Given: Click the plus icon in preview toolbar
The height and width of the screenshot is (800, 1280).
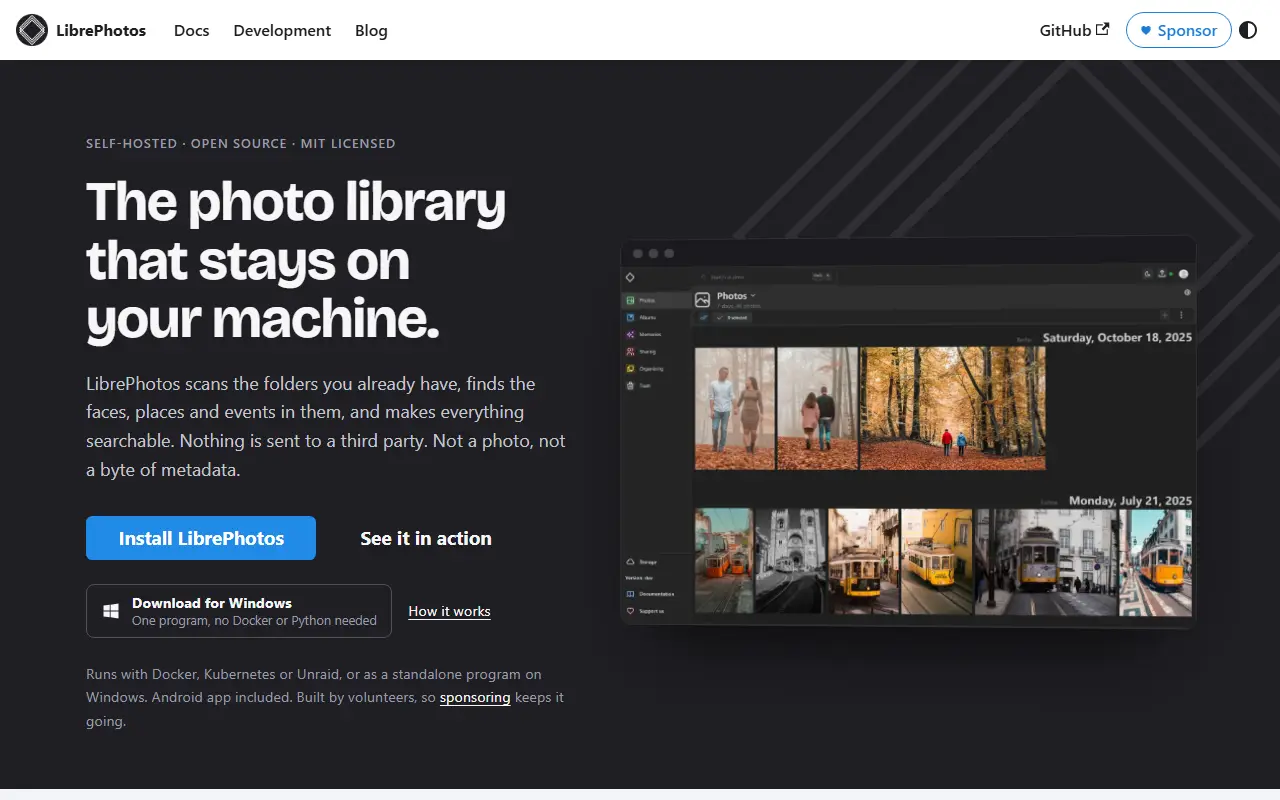Looking at the screenshot, I should (1165, 315).
